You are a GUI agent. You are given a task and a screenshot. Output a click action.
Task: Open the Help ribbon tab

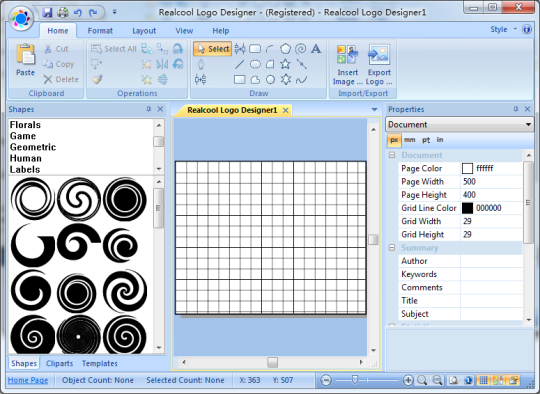(220, 31)
